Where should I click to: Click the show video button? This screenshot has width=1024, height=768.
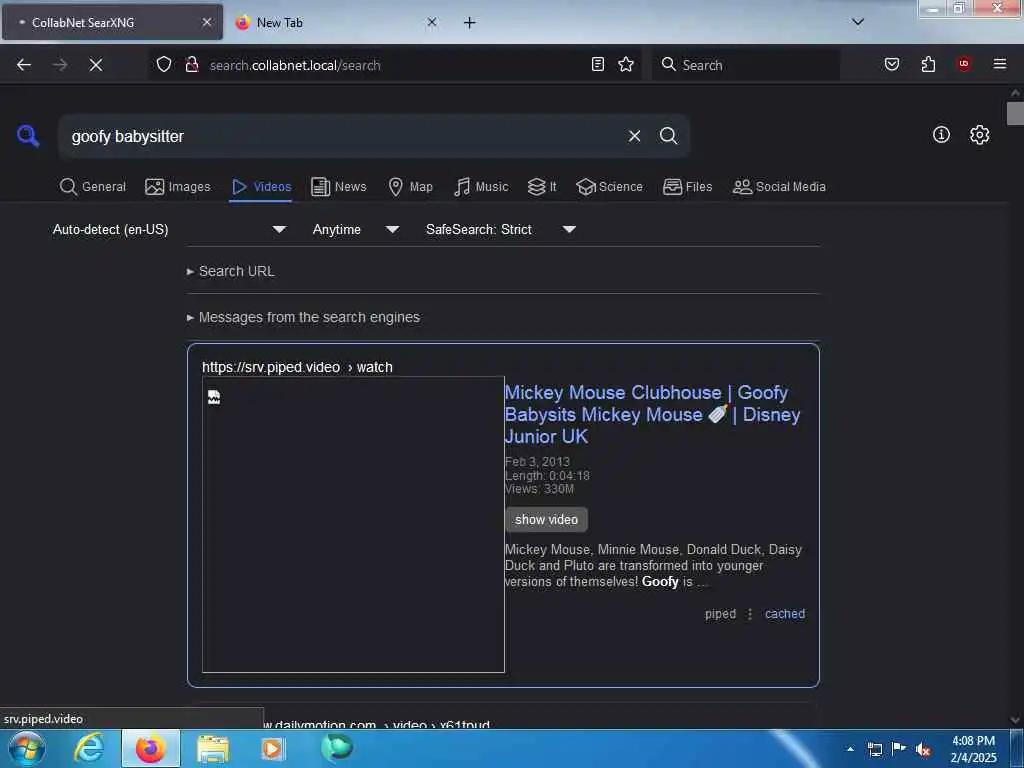pos(547,520)
